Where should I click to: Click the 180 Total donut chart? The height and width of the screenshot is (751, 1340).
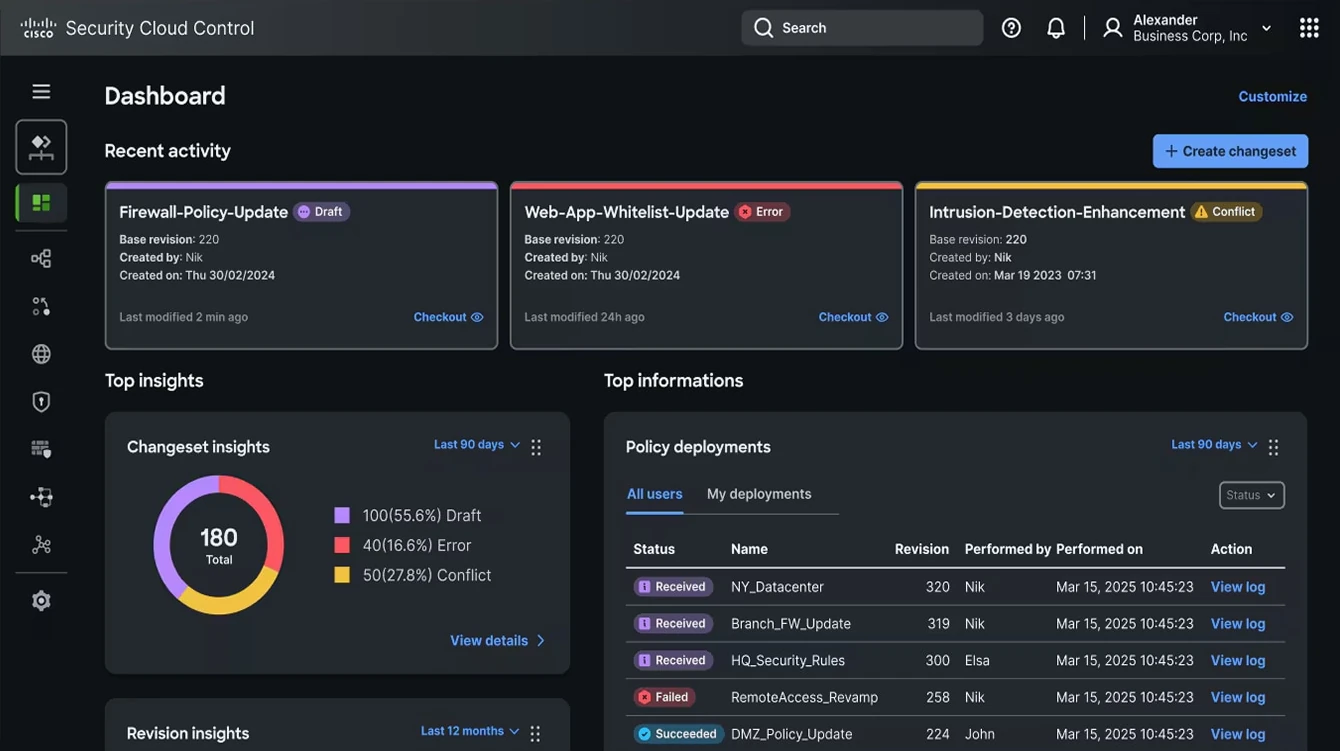[x=219, y=545]
